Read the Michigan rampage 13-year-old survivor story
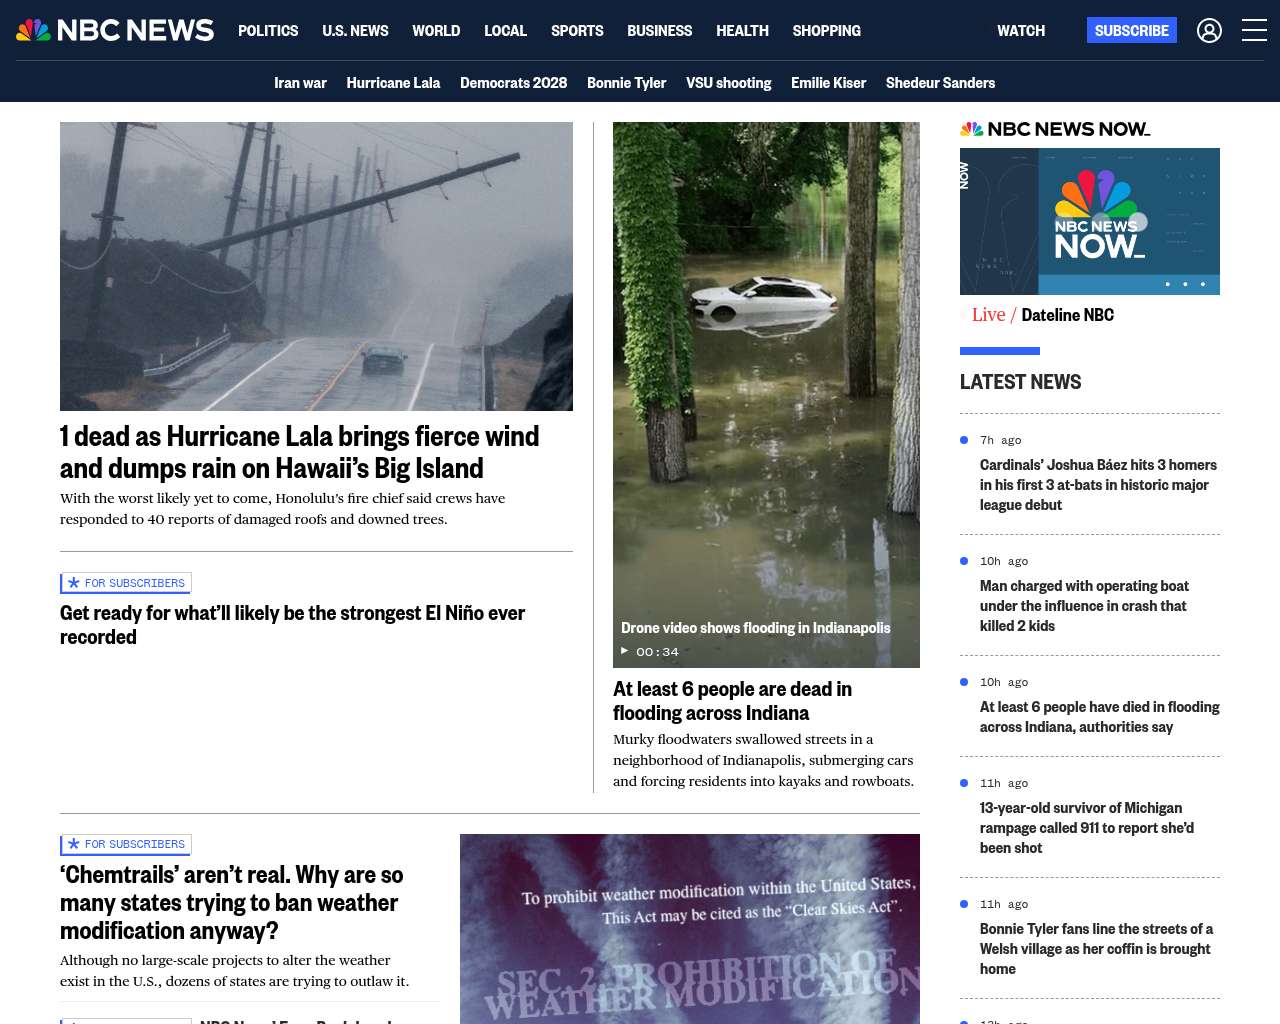 1087,828
